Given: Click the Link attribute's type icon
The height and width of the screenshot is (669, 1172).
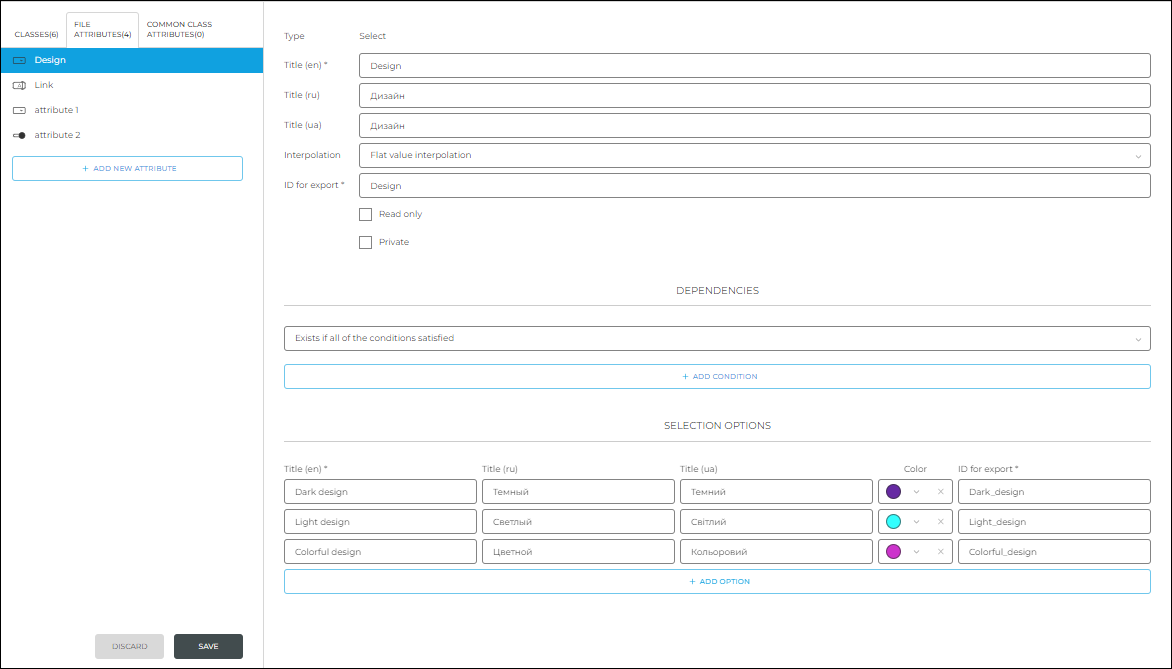Looking at the screenshot, I should click(x=20, y=85).
